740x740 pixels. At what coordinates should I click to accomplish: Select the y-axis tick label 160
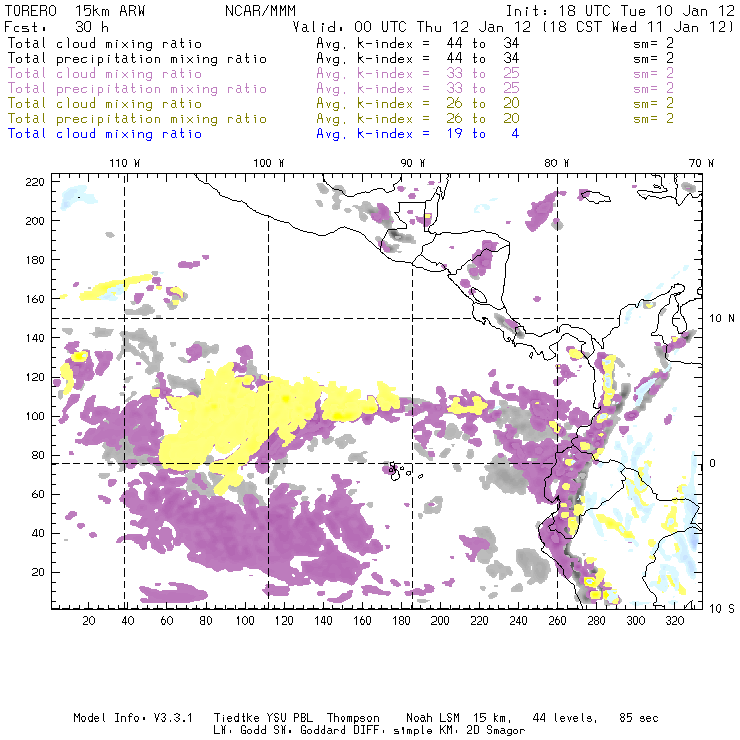[x=35, y=299]
